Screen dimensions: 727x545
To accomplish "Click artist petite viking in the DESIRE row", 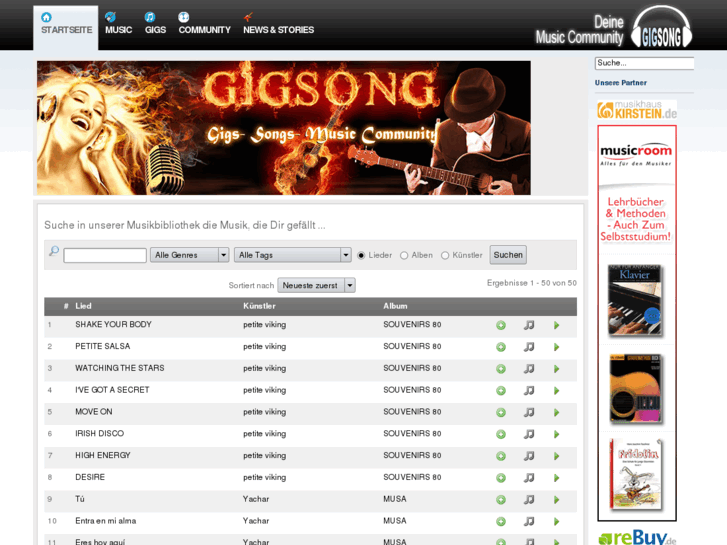I will coord(264,477).
